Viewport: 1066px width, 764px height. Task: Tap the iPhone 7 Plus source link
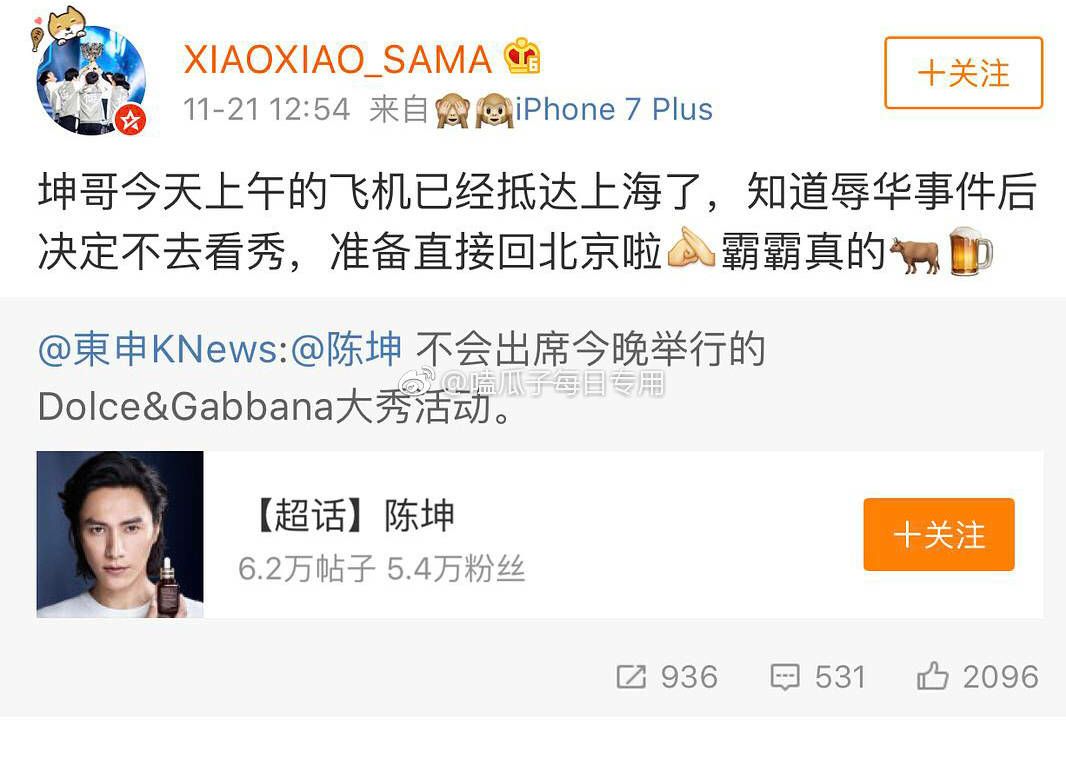pos(613,109)
